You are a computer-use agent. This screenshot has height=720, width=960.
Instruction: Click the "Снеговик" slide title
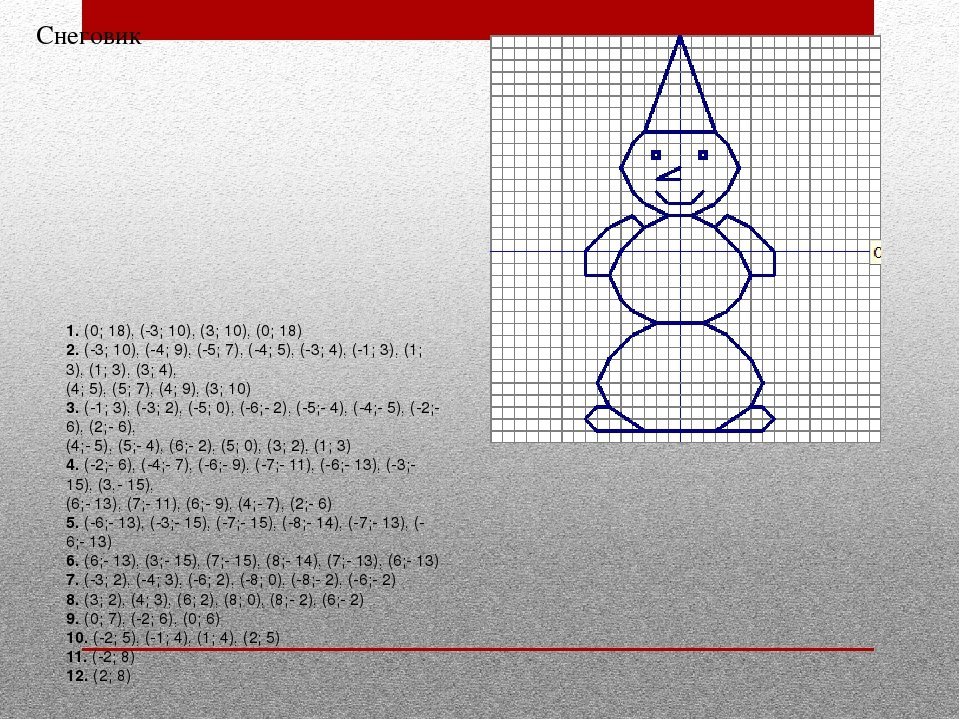coord(88,37)
